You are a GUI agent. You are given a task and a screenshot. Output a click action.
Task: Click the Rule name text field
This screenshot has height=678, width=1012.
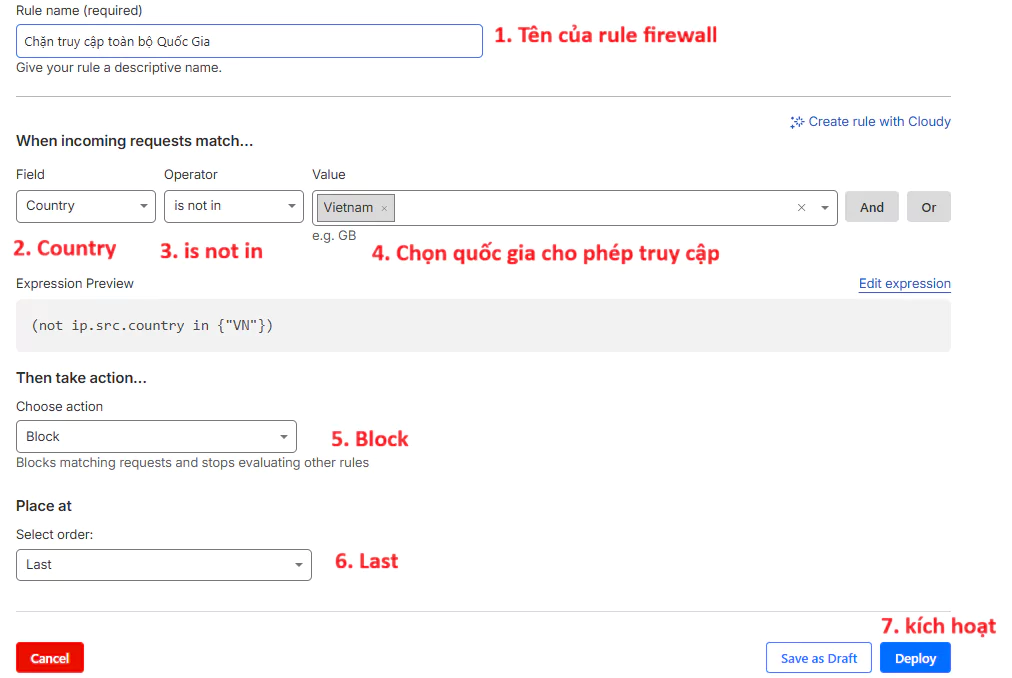pos(249,41)
